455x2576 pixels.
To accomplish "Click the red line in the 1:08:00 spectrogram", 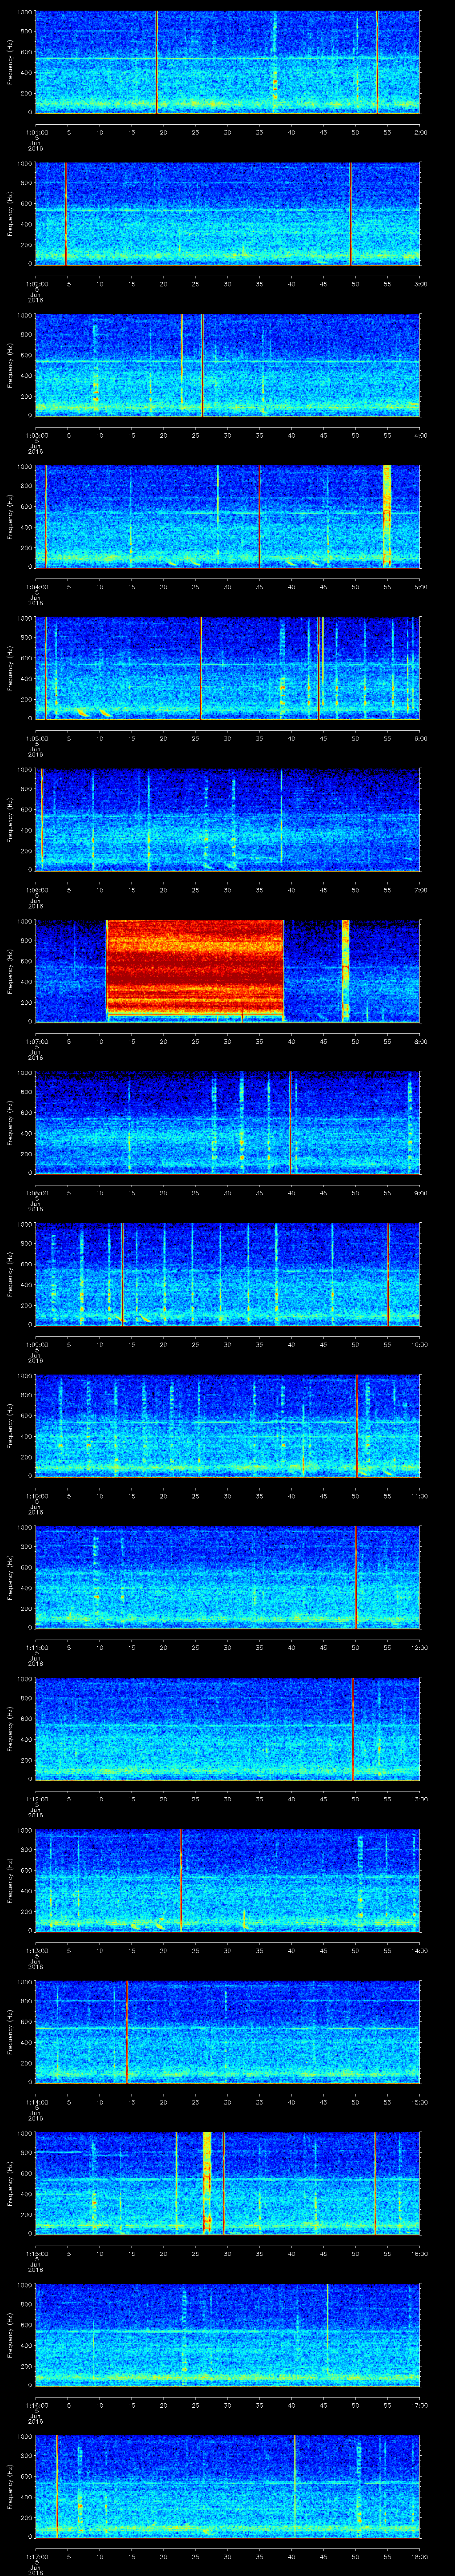I will pyautogui.click(x=290, y=1122).
